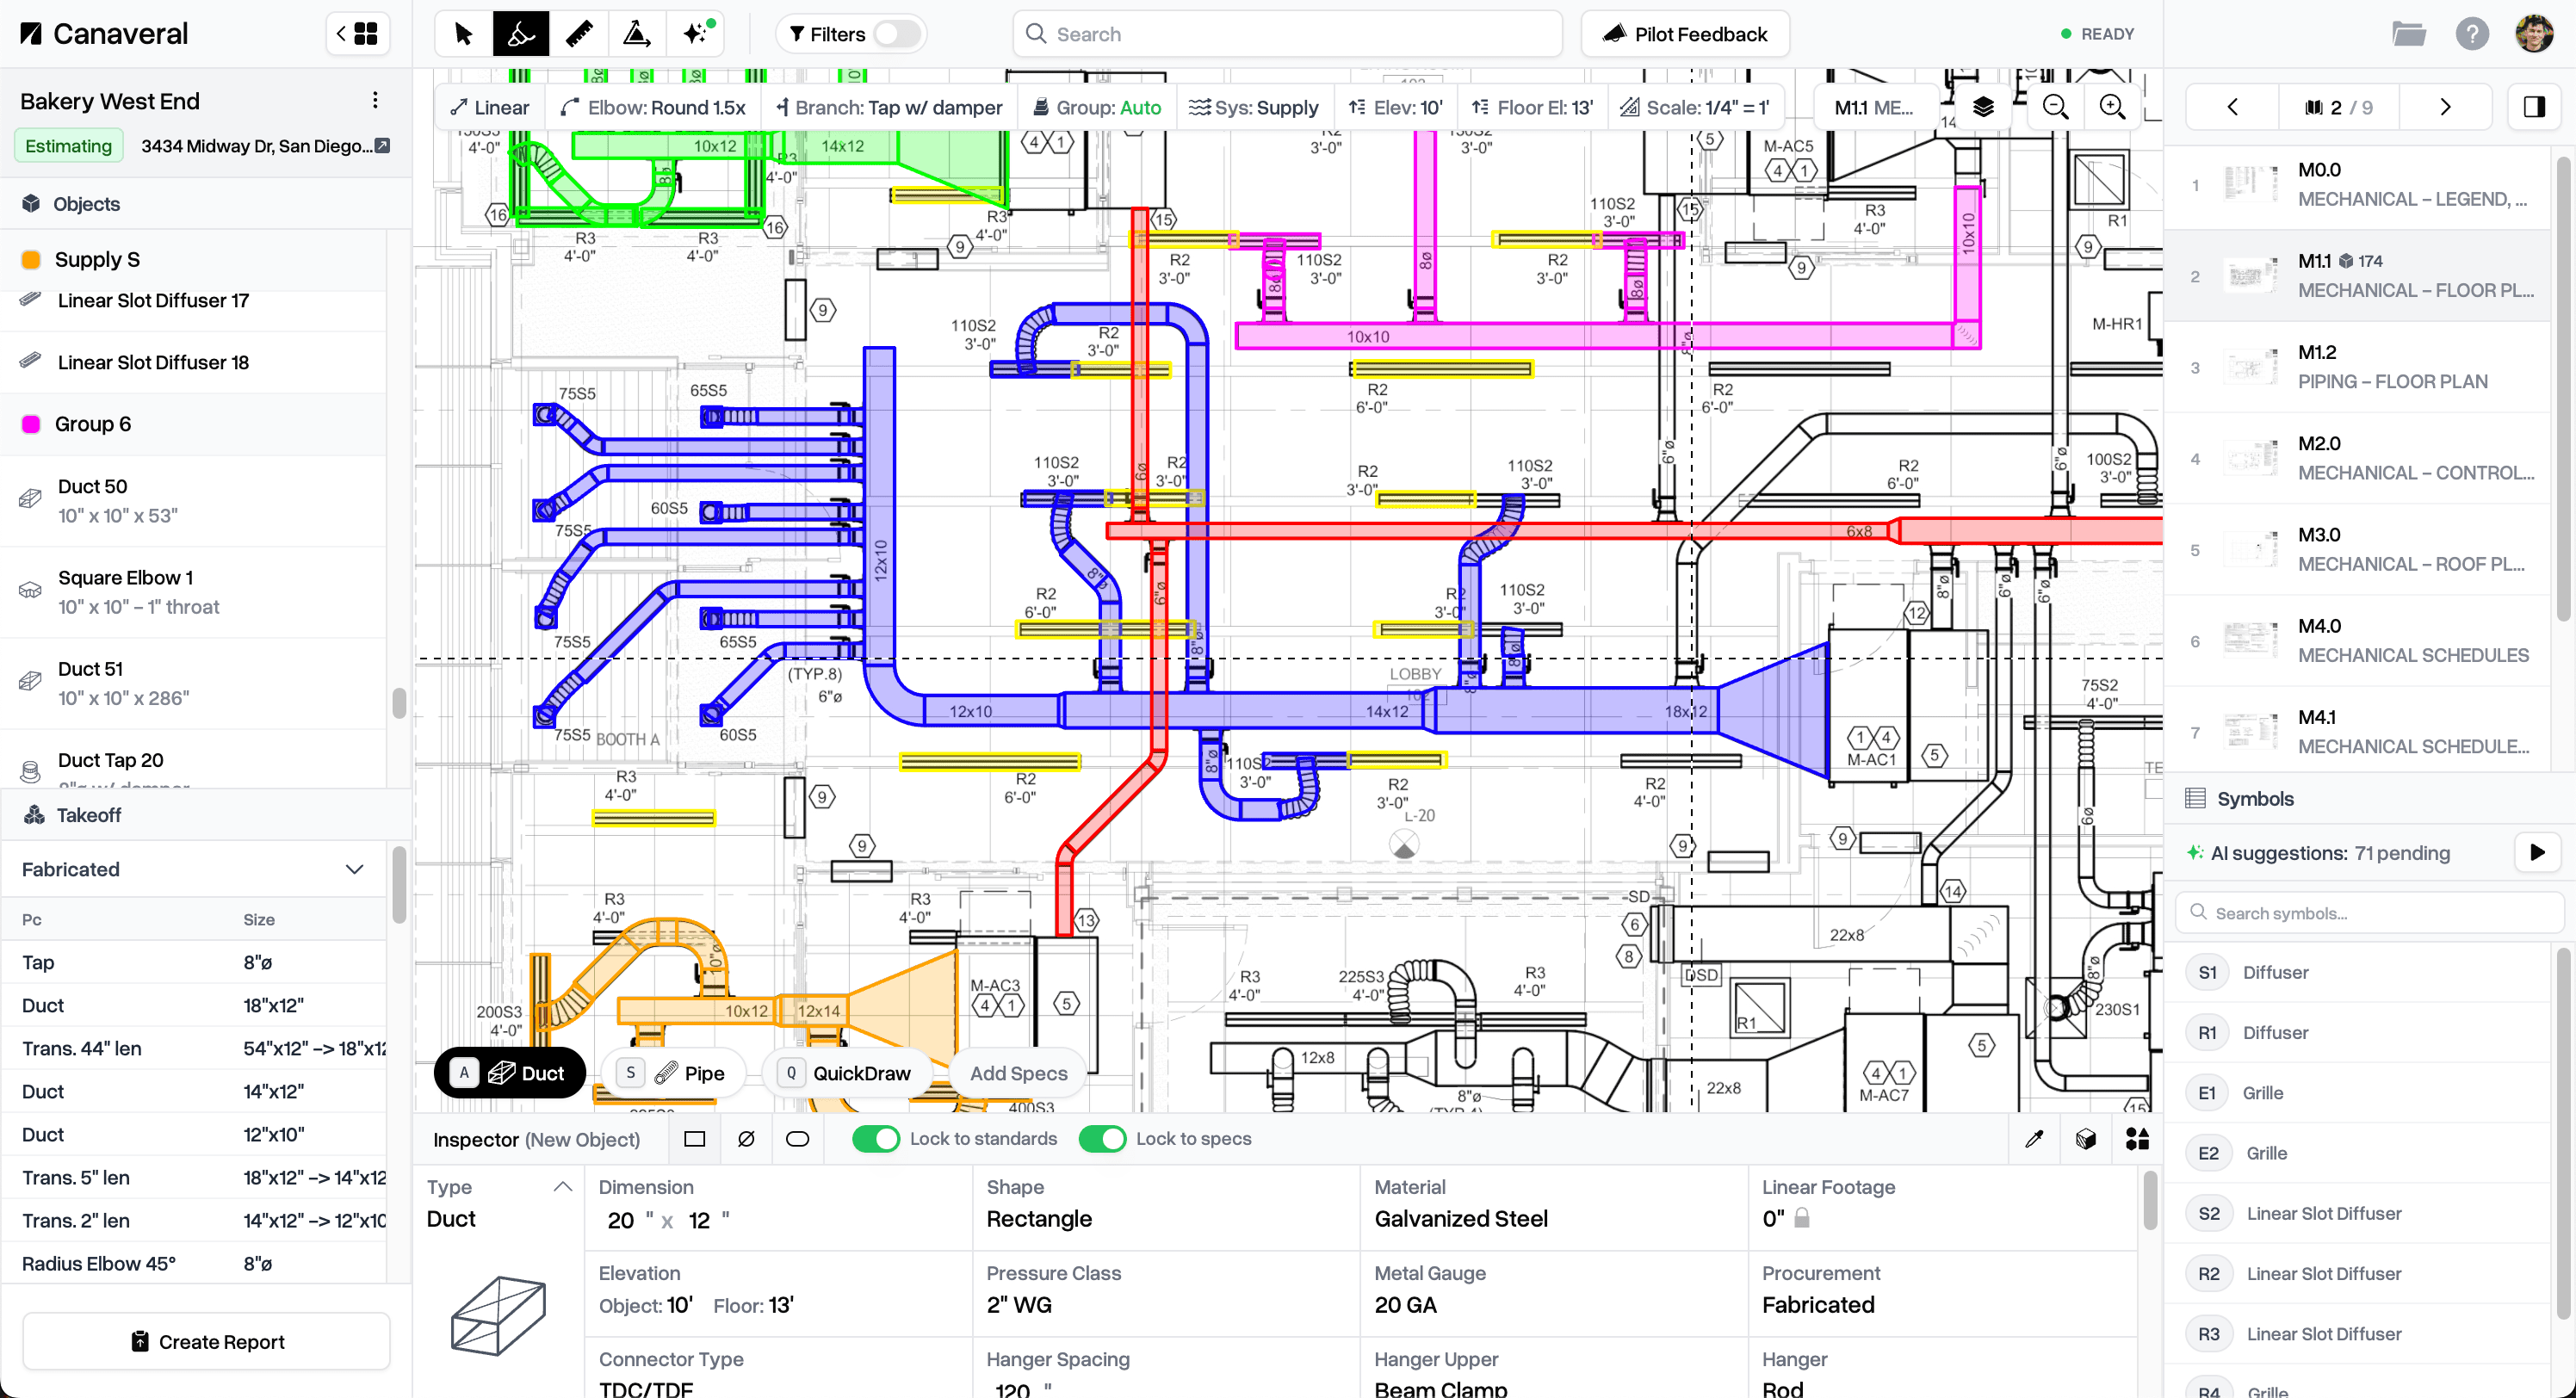Expand the Fabricated dropdown
Viewport: 2576px width, 1398px height.
(354, 869)
